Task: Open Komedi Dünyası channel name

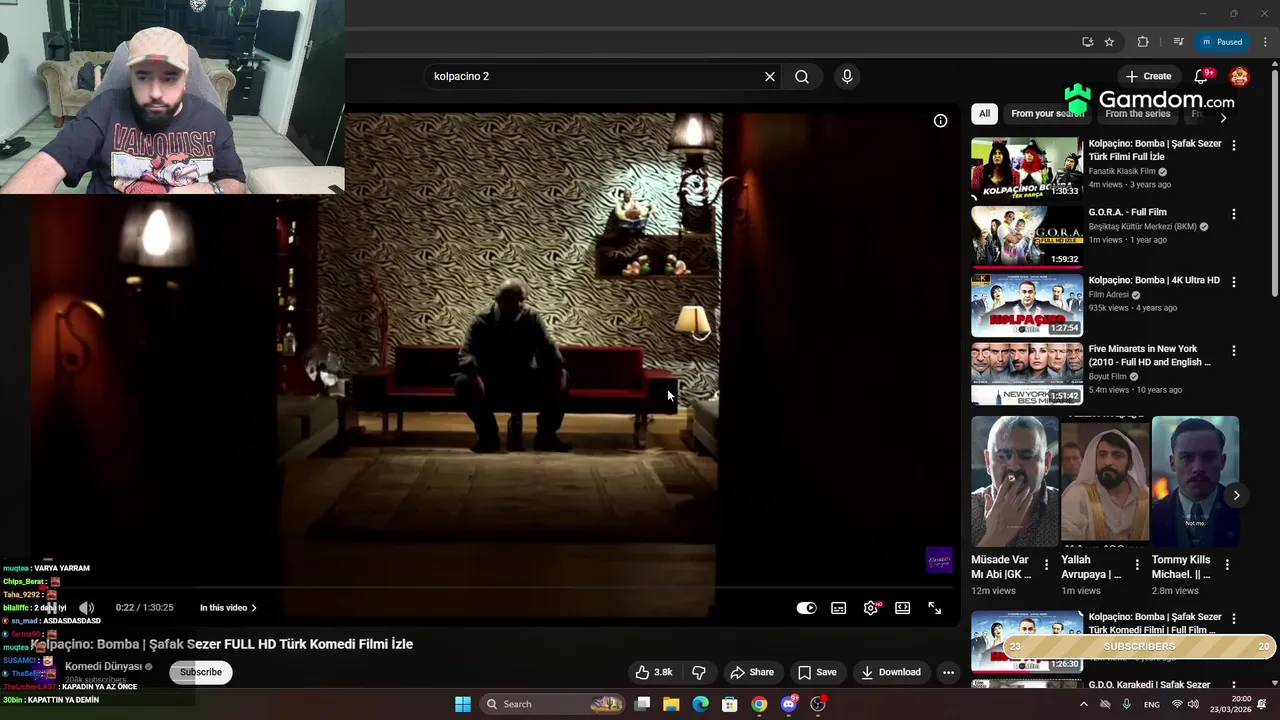Action: (104, 666)
